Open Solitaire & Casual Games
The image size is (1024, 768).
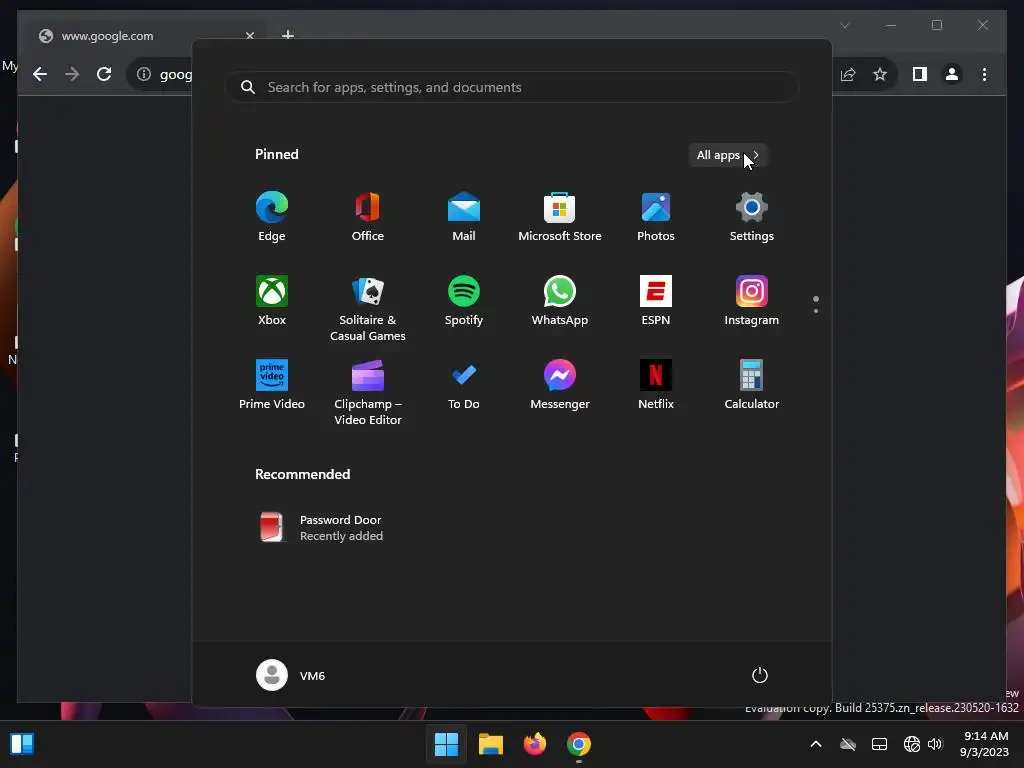(368, 308)
